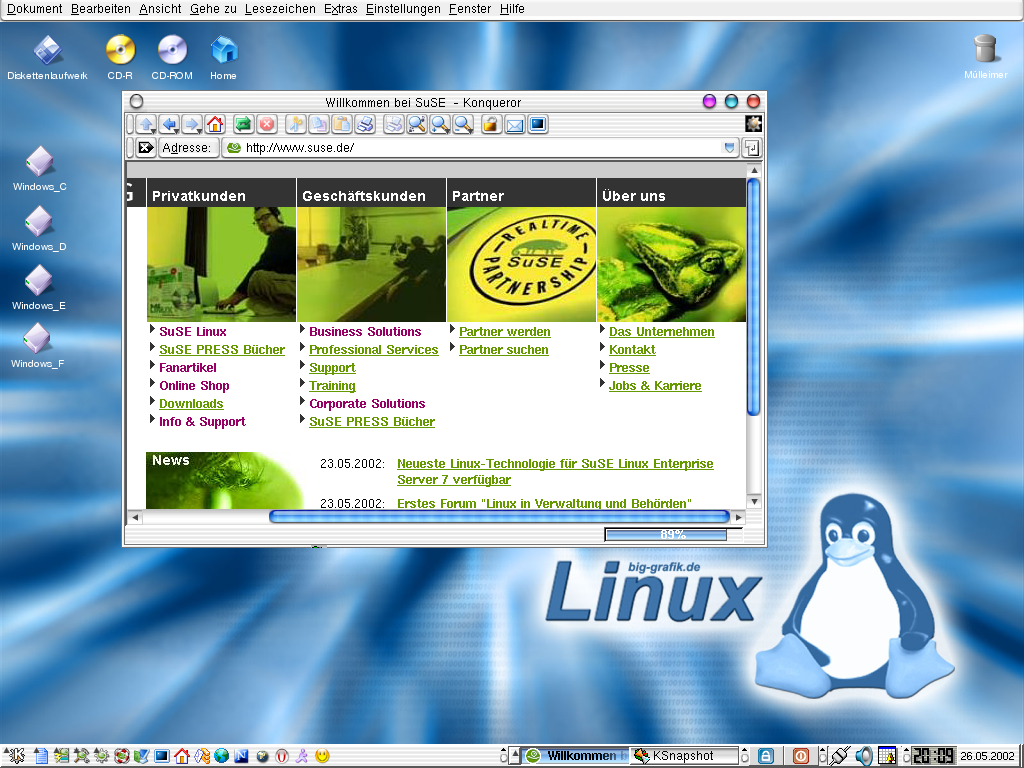Follow the Professional Services link
Screen dimensions: 1024x768
pos(374,350)
